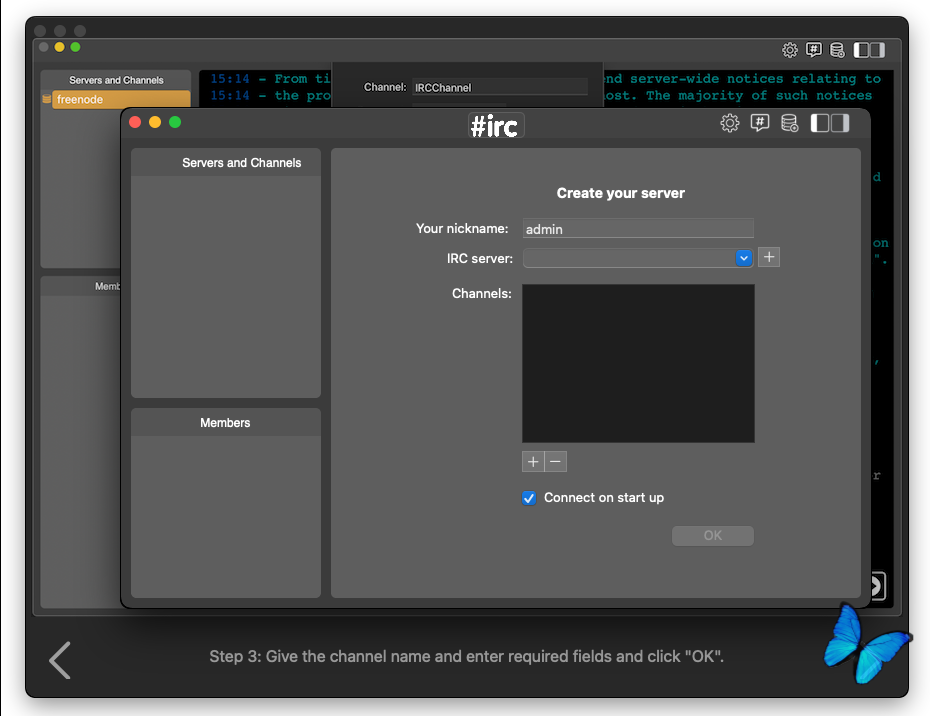The image size is (930, 716).
Task: Click the empty Channels list box
Action: click(x=638, y=363)
